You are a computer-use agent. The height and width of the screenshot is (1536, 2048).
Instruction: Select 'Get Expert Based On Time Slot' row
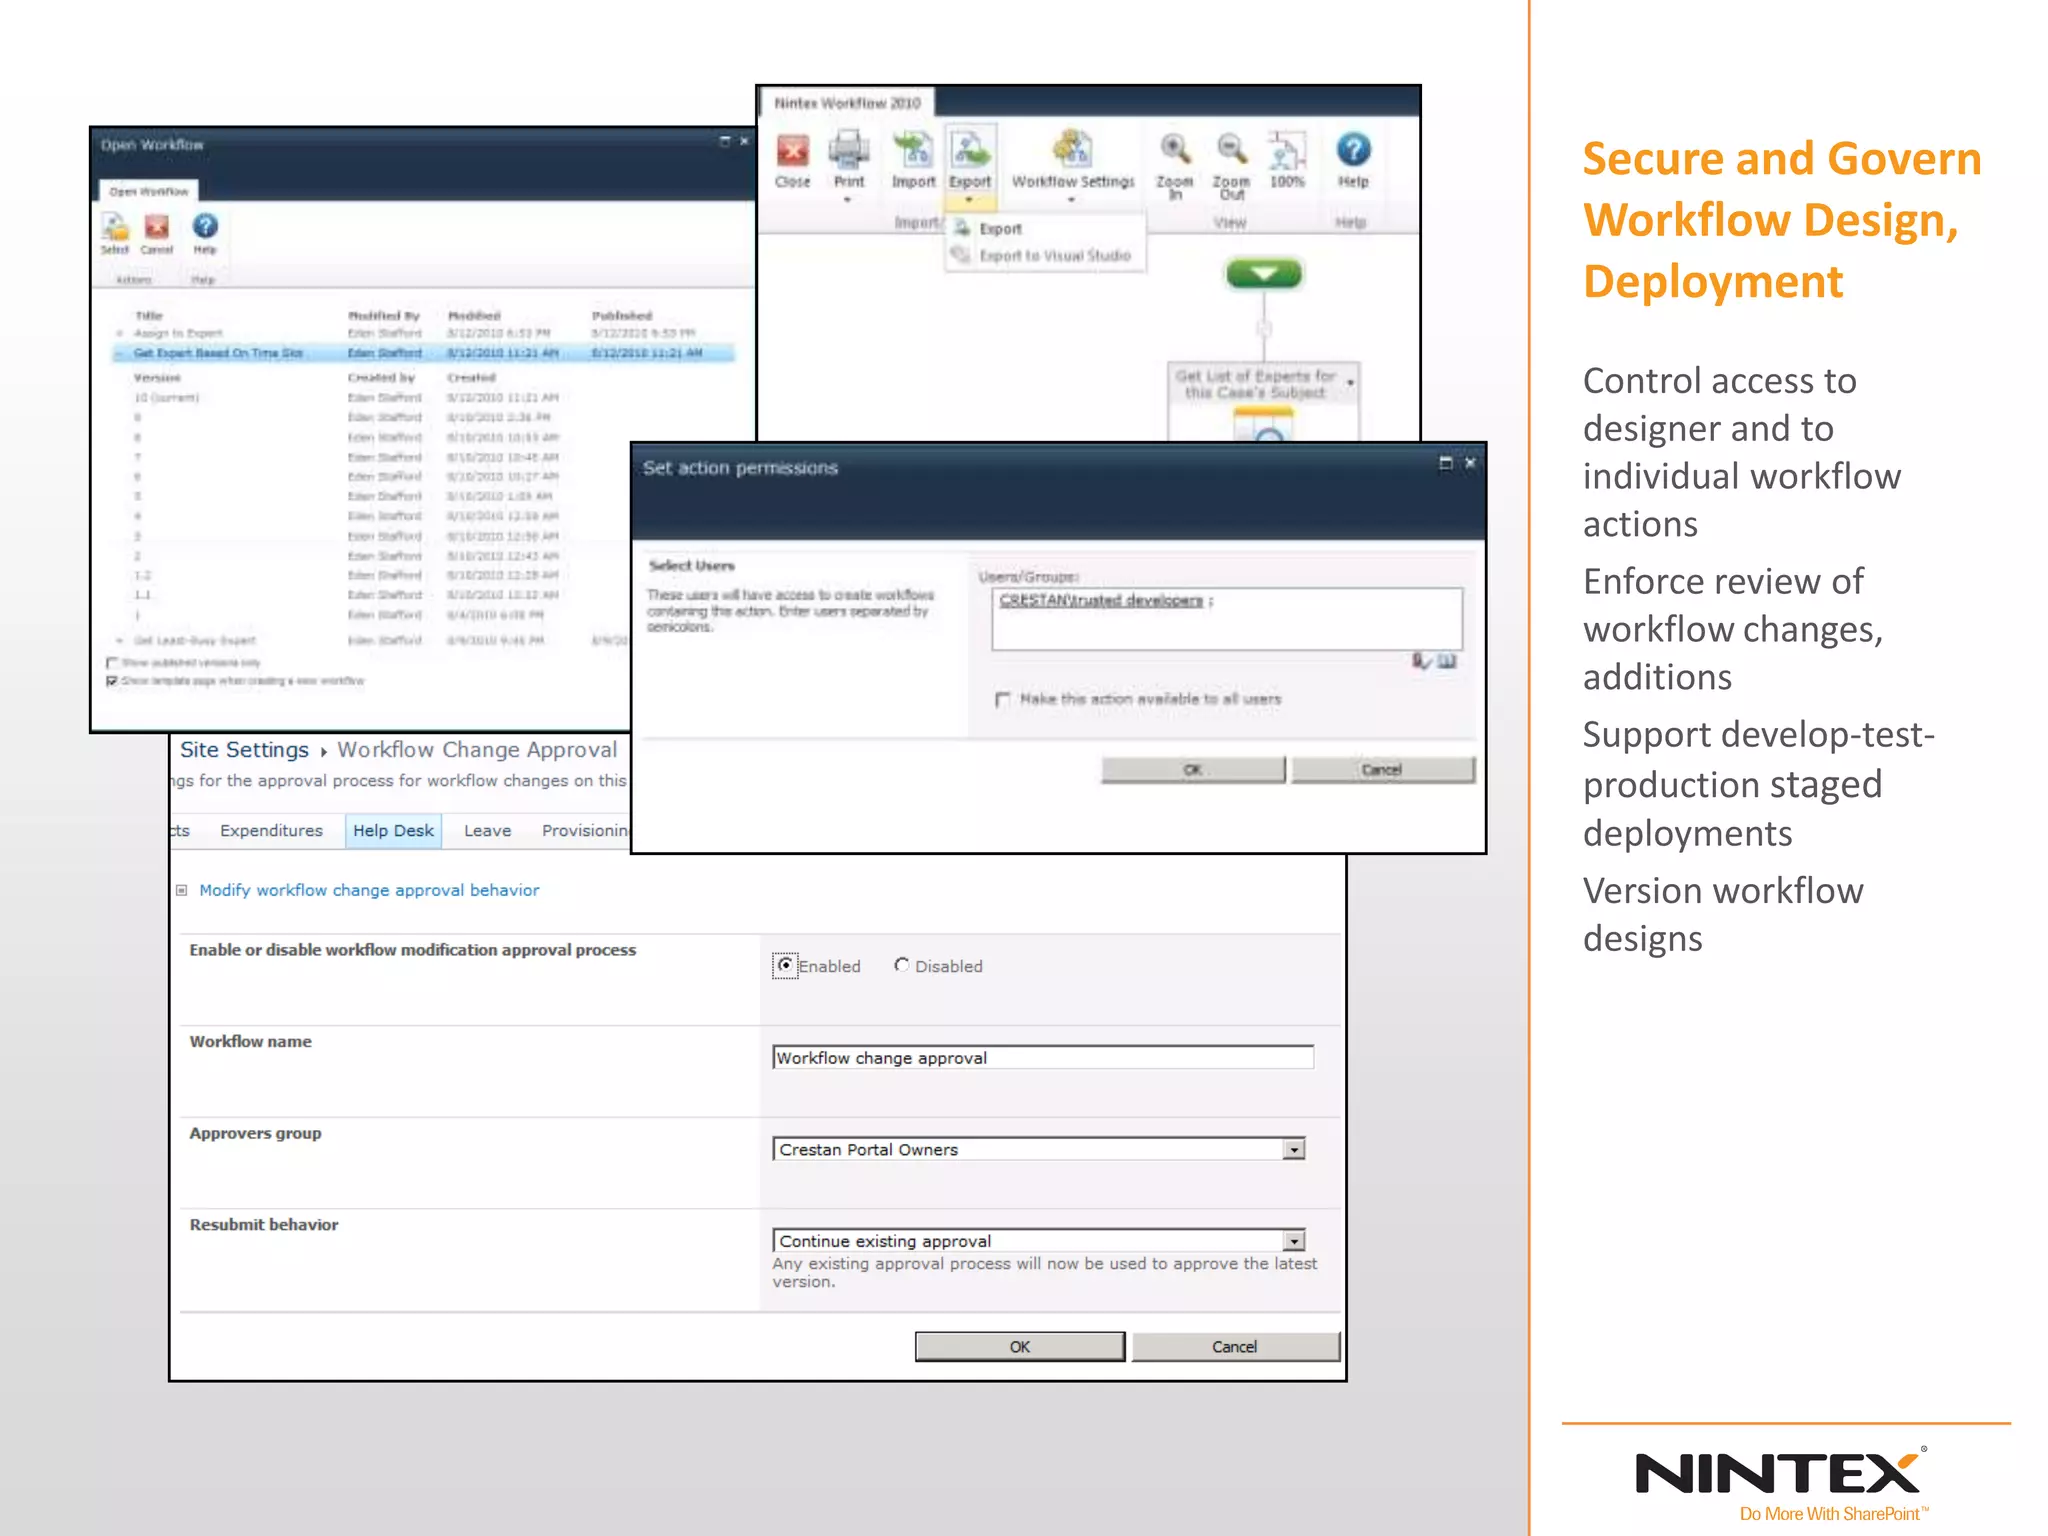point(424,353)
